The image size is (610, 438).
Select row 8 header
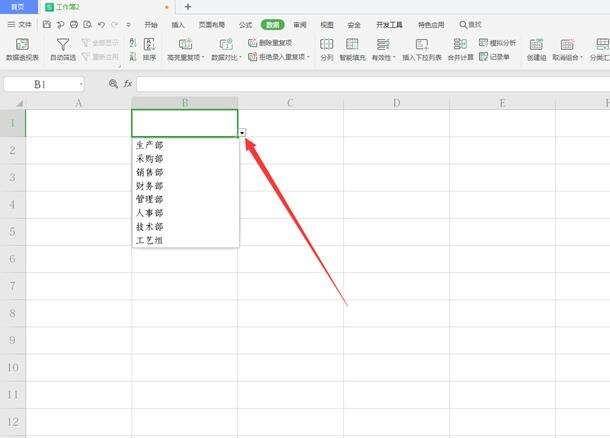(12, 313)
